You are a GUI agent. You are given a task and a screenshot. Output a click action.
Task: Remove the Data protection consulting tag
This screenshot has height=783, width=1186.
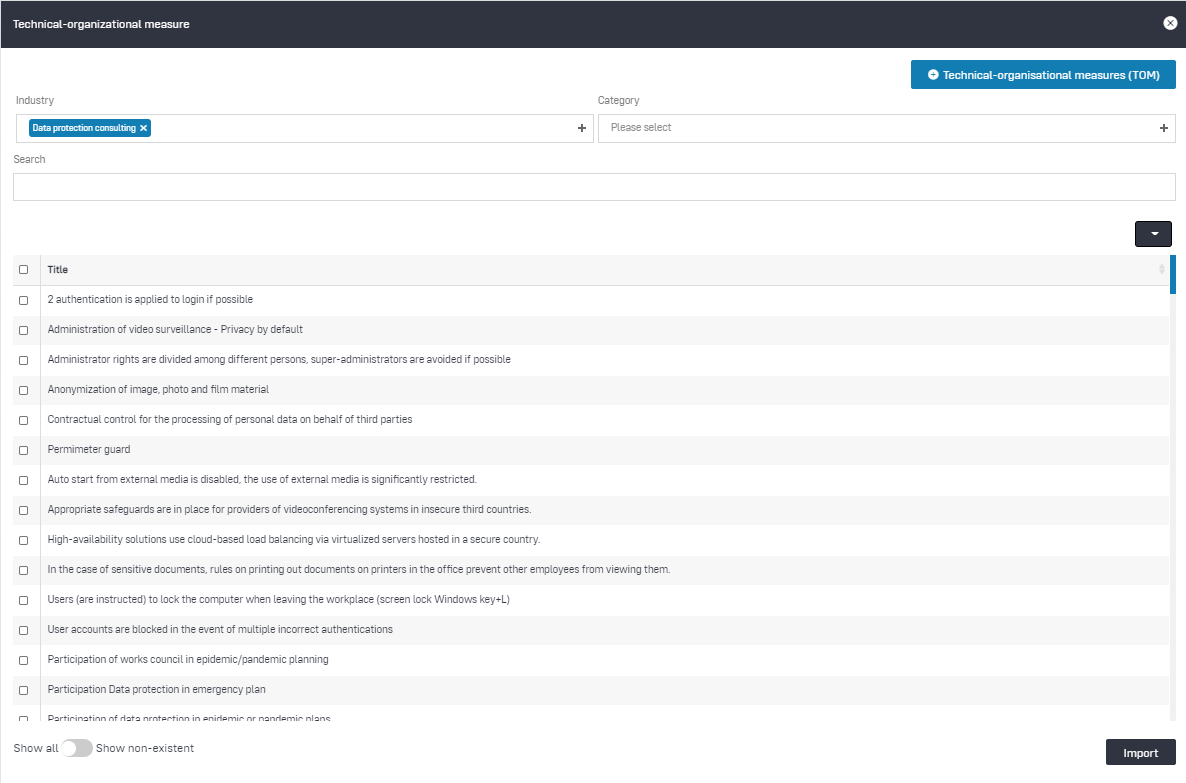[144, 128]
